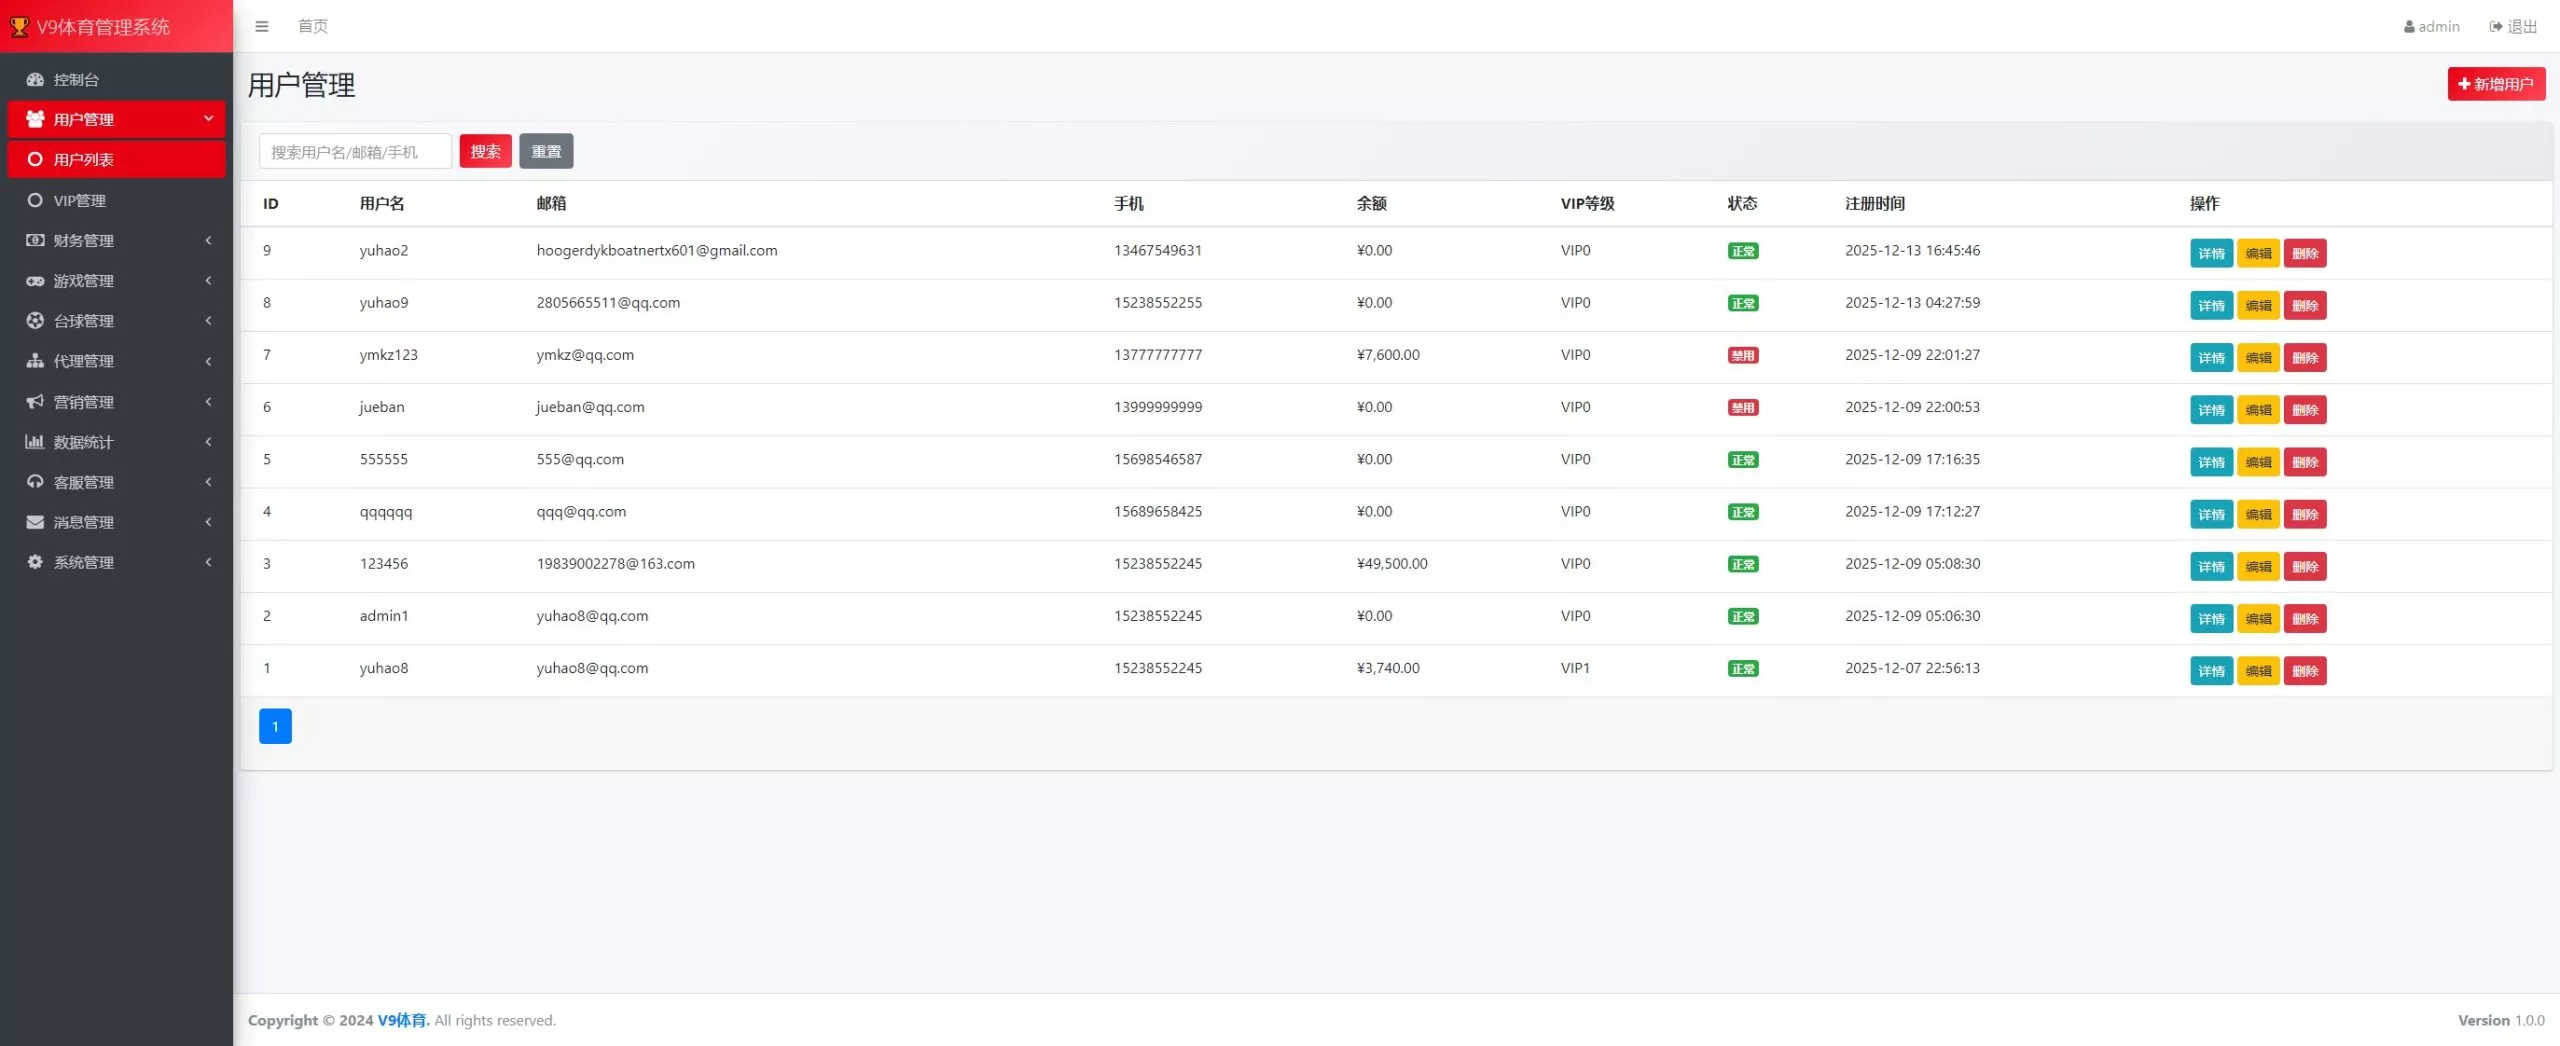Click the 系统管理 gear icon
Image resolution: width=2560 pixels, height=1046 pixels.
(35, 562)
